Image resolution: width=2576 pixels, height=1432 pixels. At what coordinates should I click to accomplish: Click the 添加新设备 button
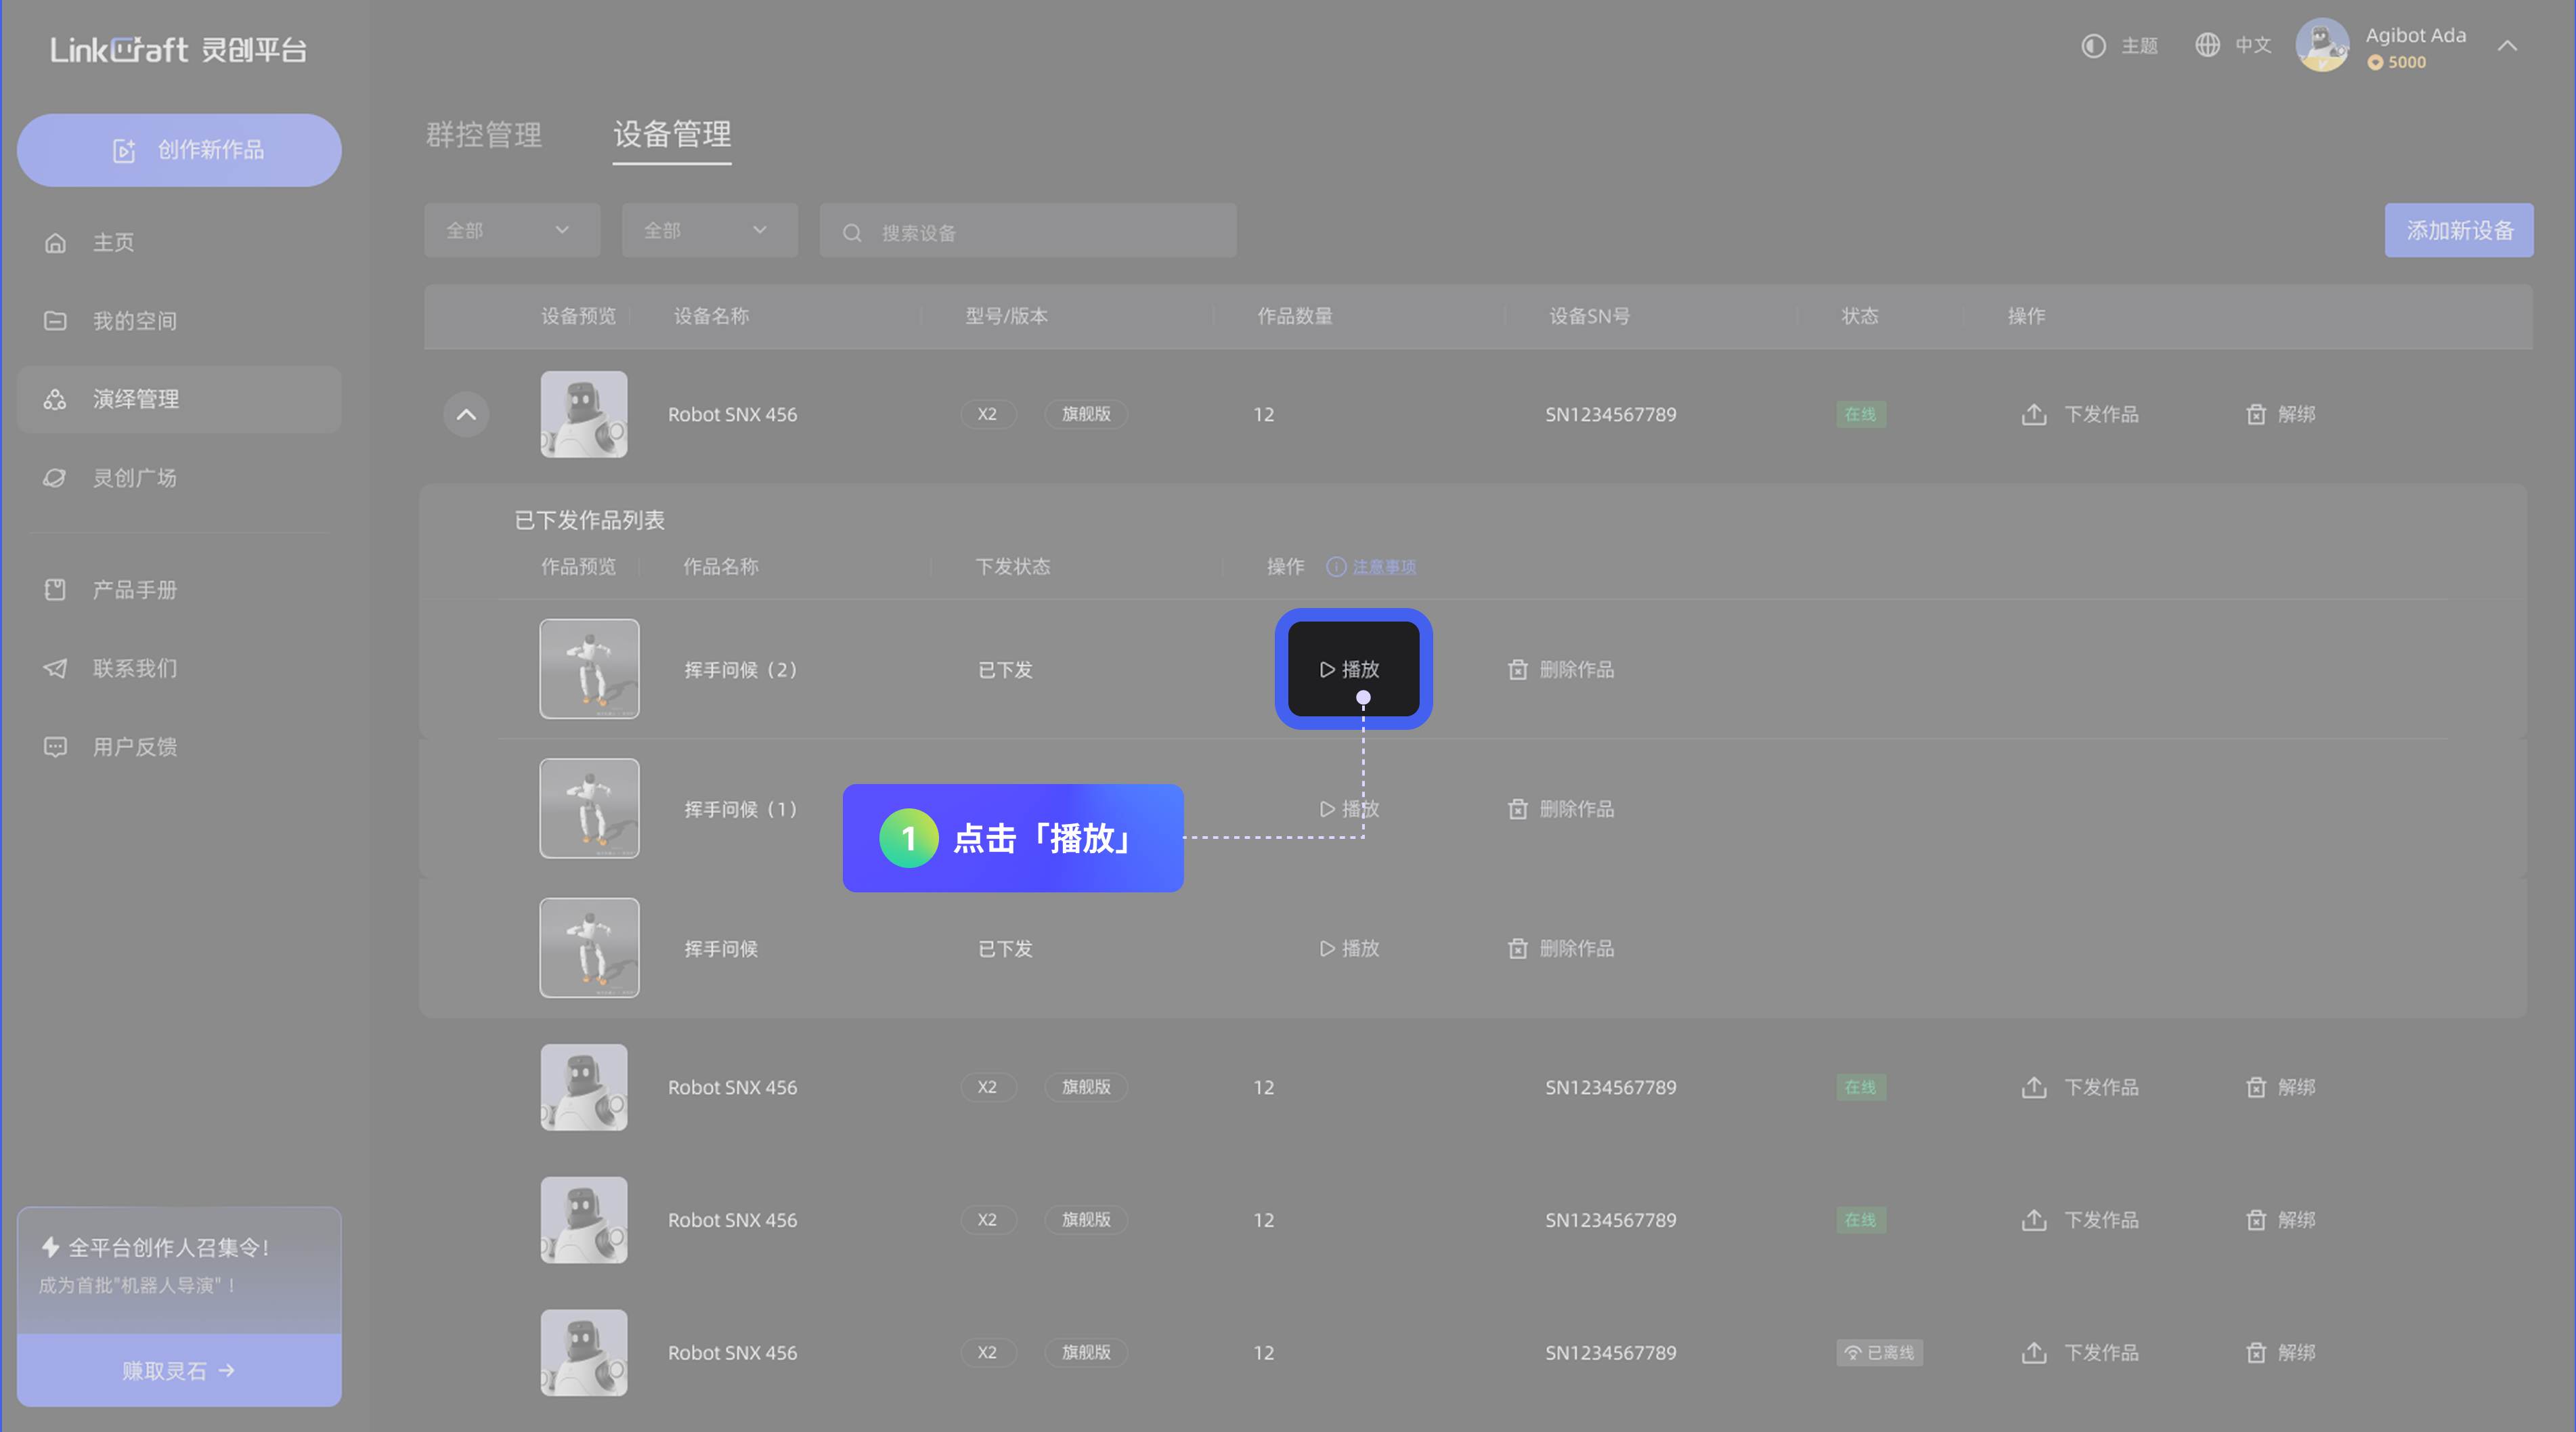pyautogui.click(x=2459, y=230)
